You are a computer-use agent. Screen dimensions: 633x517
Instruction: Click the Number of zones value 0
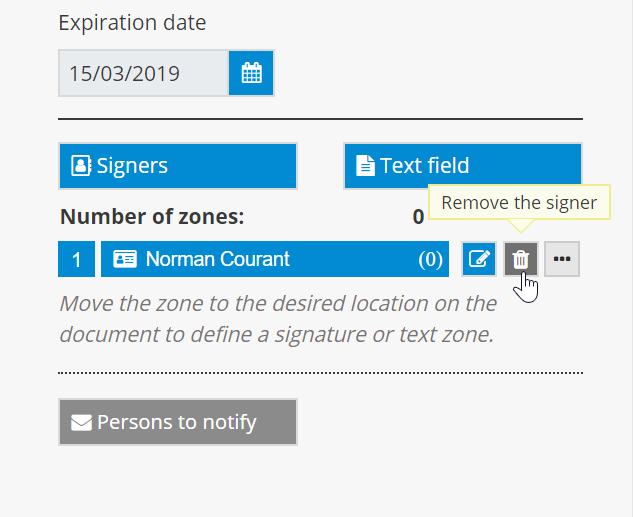click(x=418, y=217)
